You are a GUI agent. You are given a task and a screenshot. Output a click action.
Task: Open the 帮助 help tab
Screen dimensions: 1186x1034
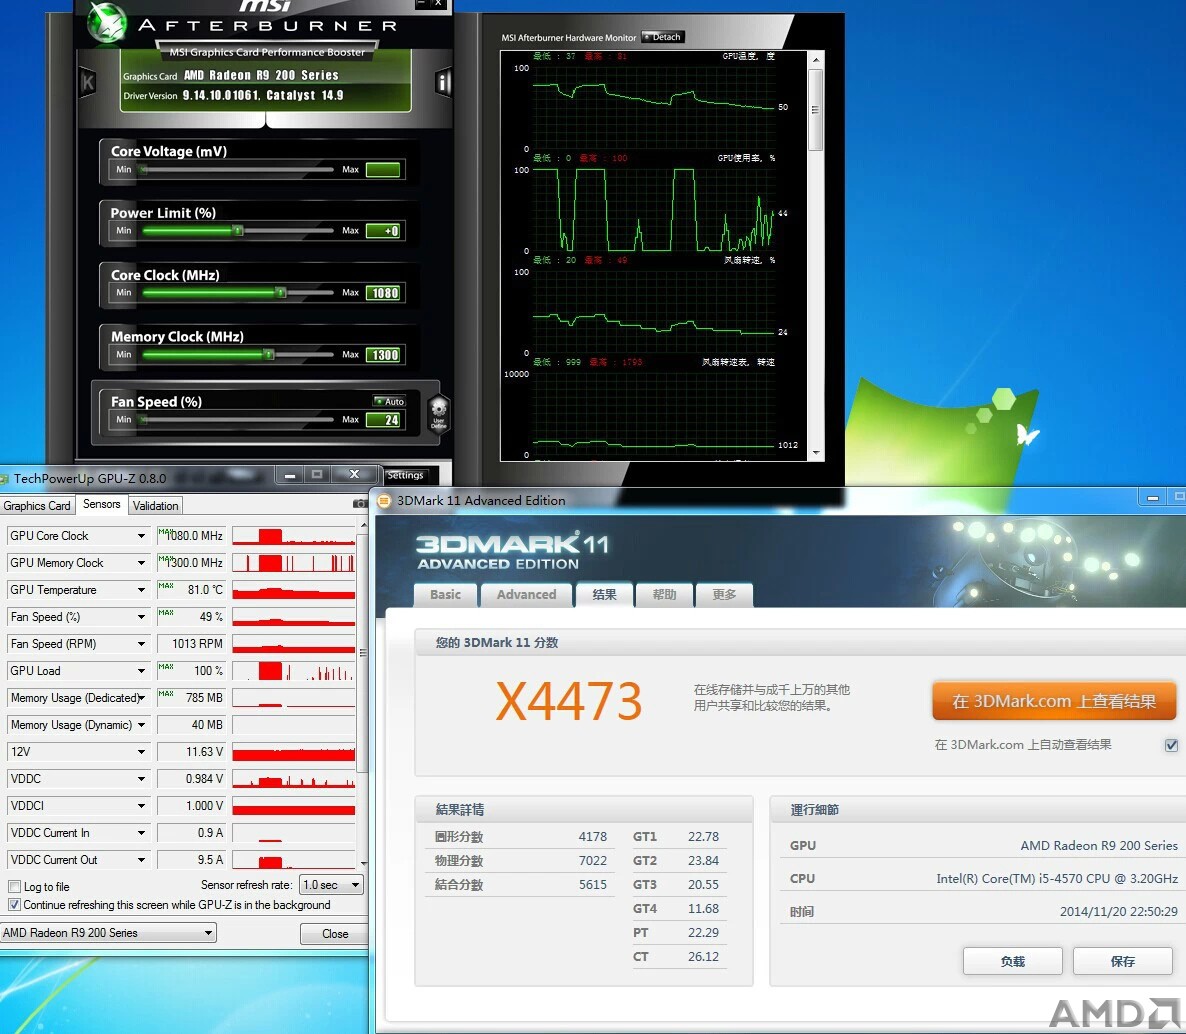coord(664,595)
